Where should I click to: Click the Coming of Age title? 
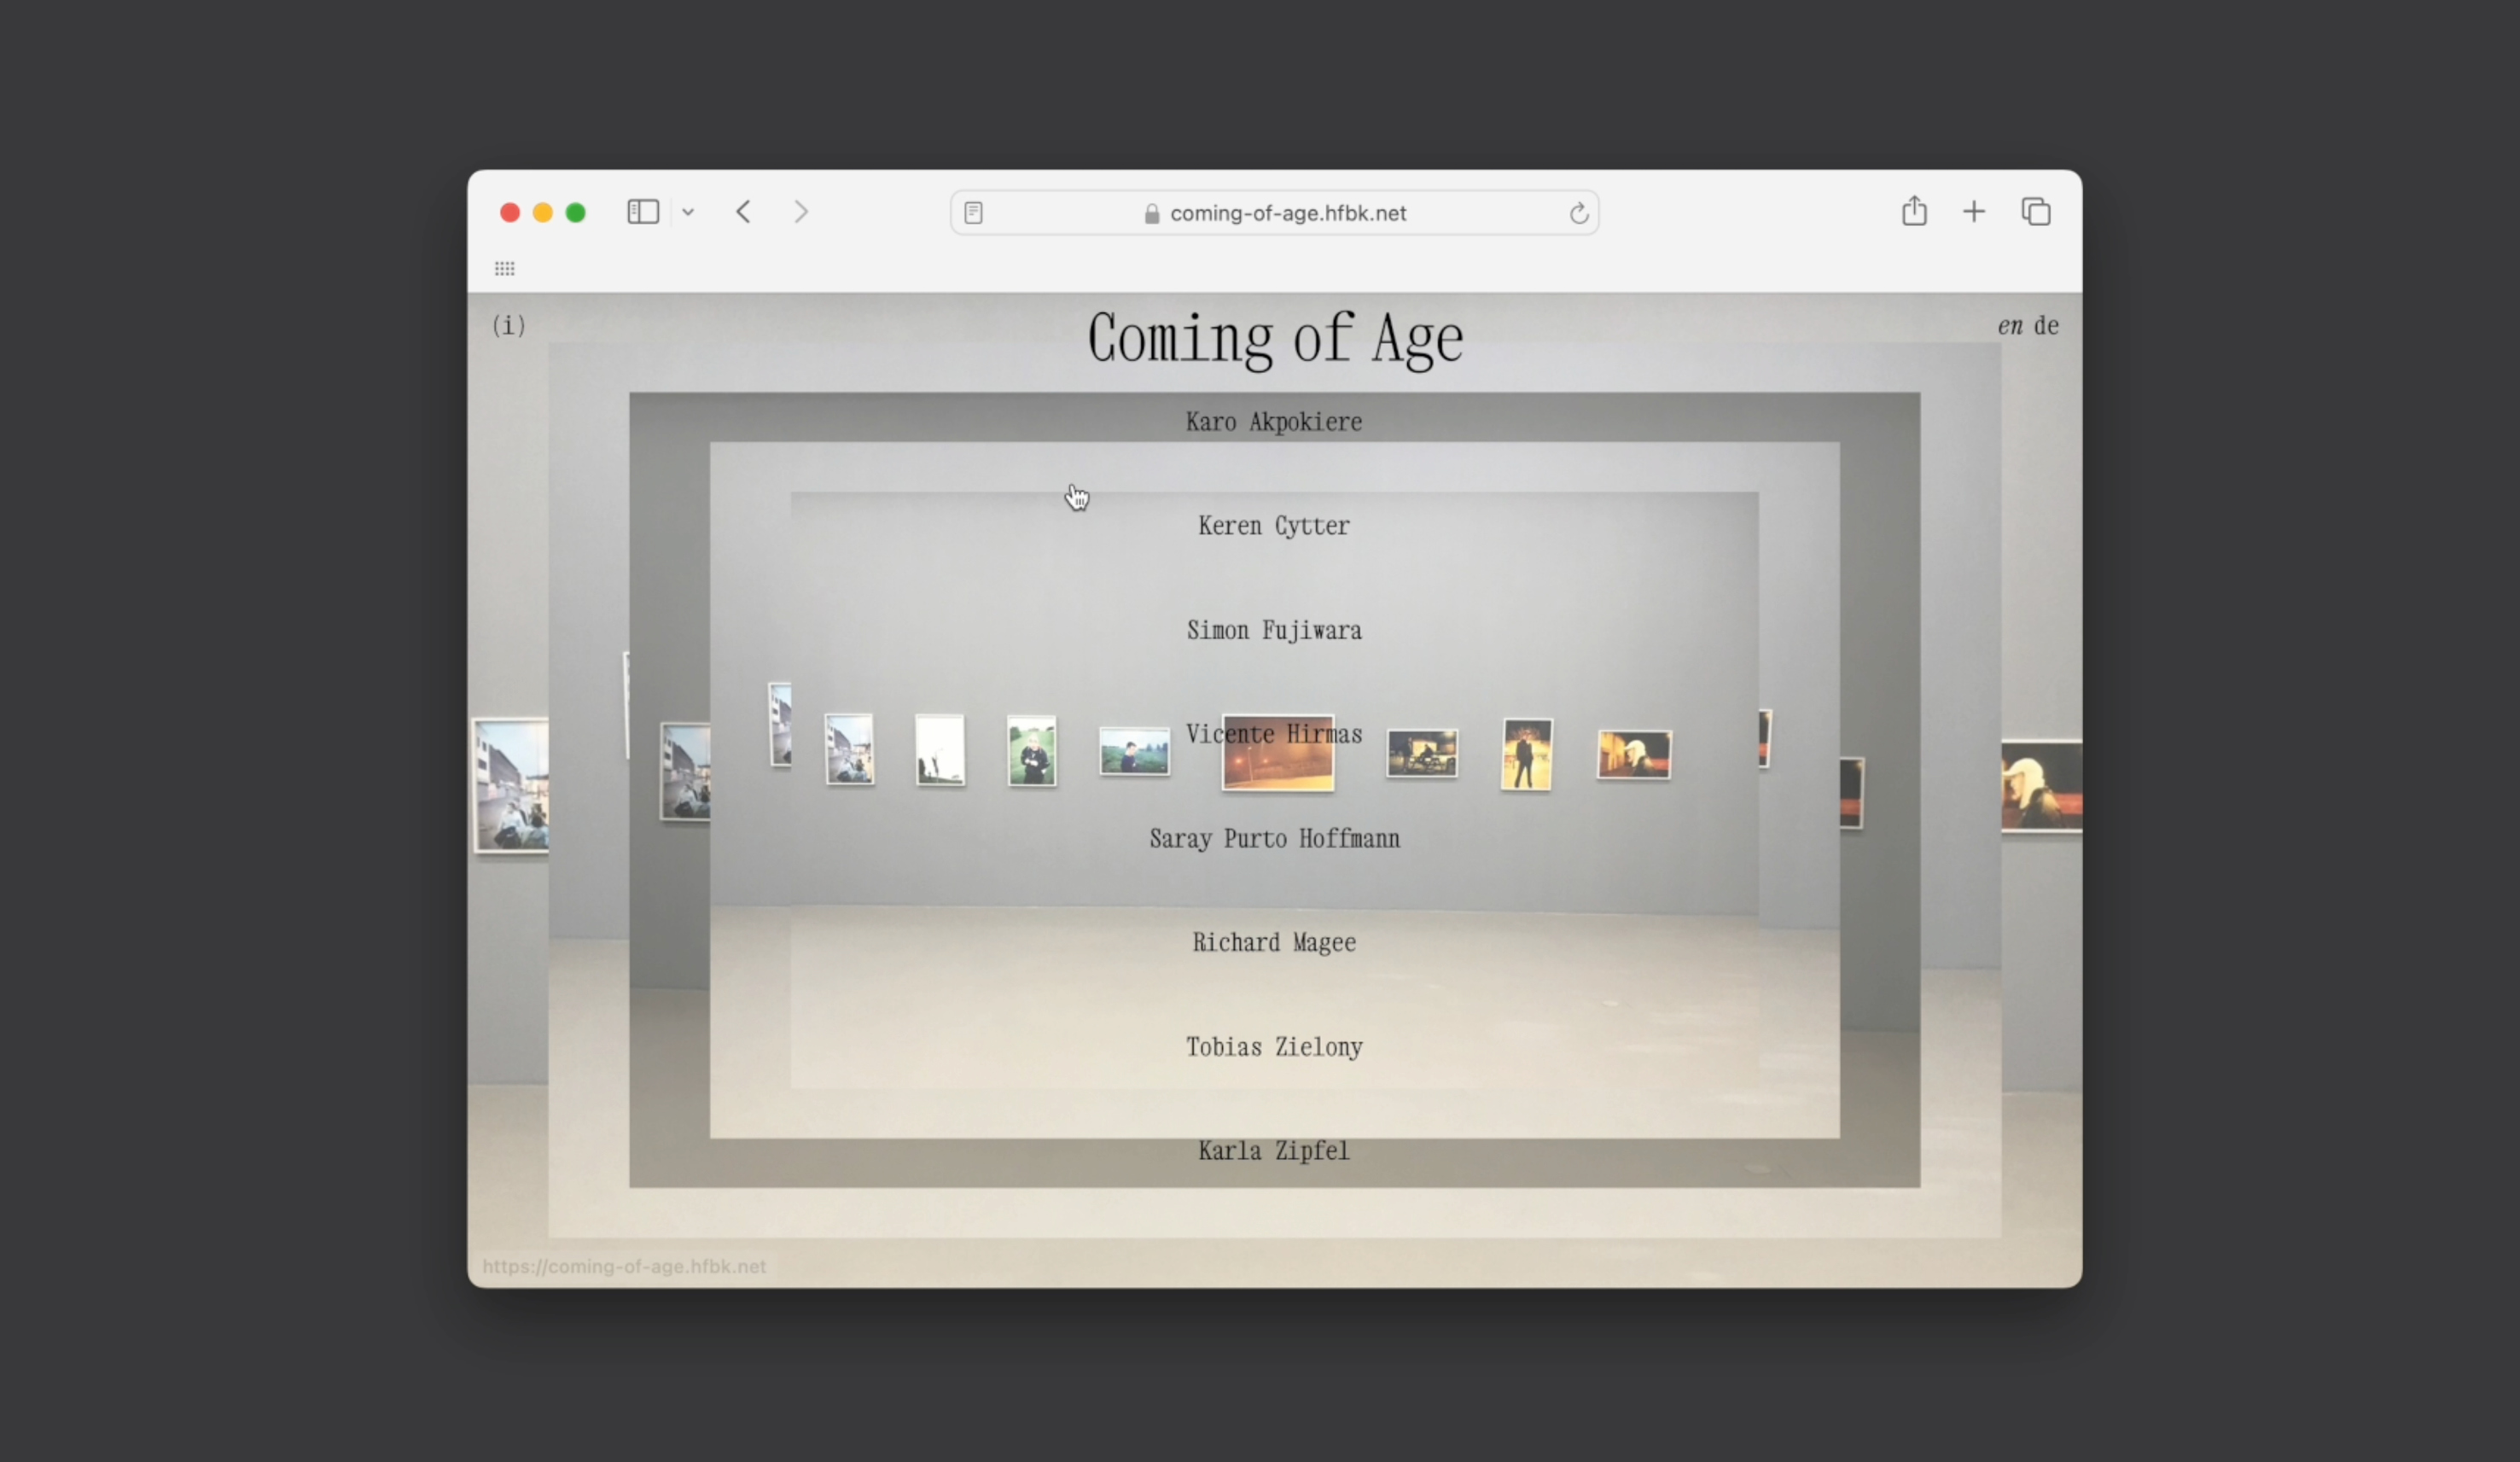click(x=1274, y=338)
